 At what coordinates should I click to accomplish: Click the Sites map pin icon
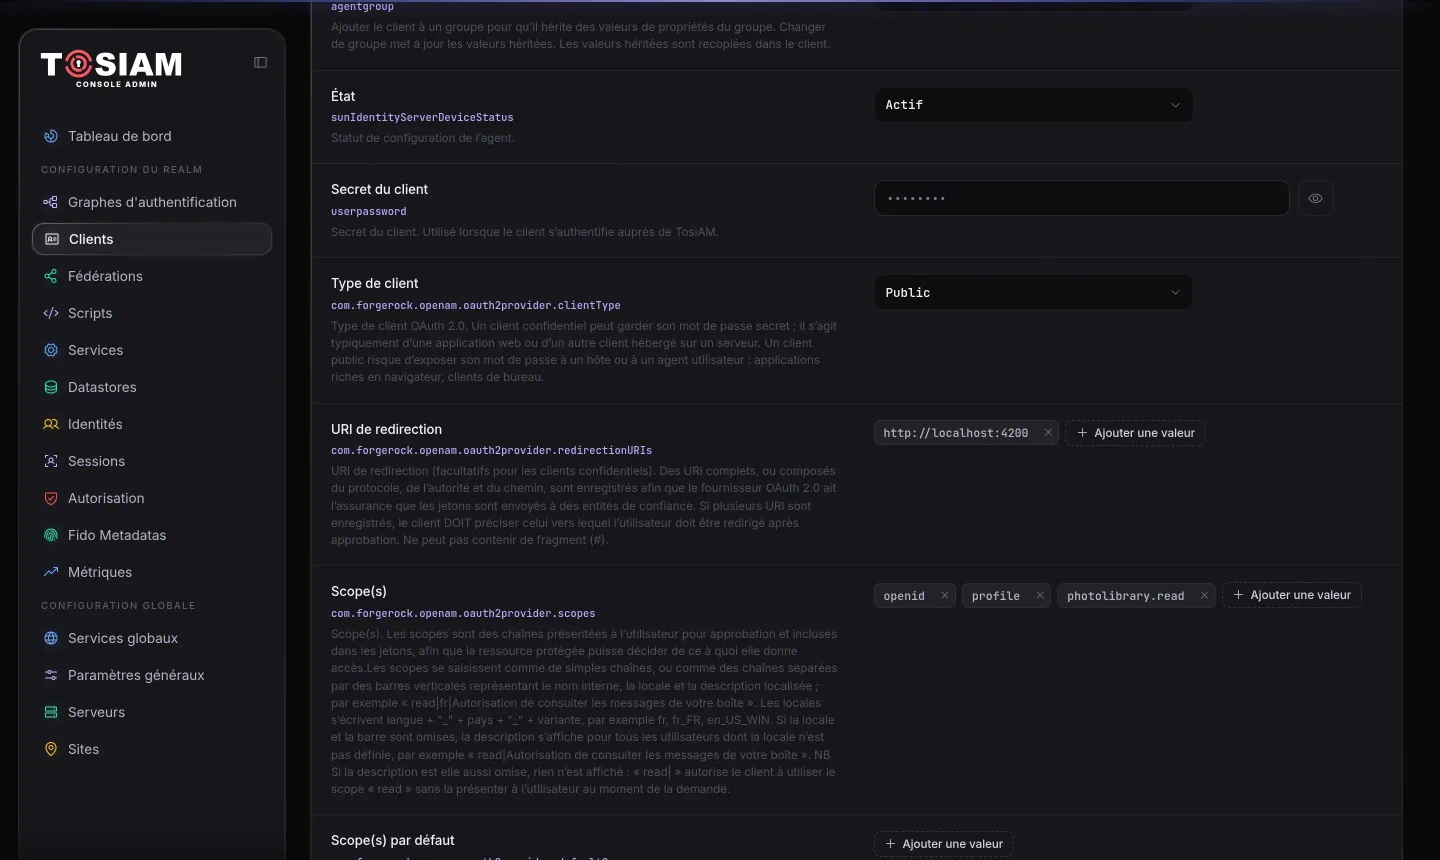coord(51,749)
